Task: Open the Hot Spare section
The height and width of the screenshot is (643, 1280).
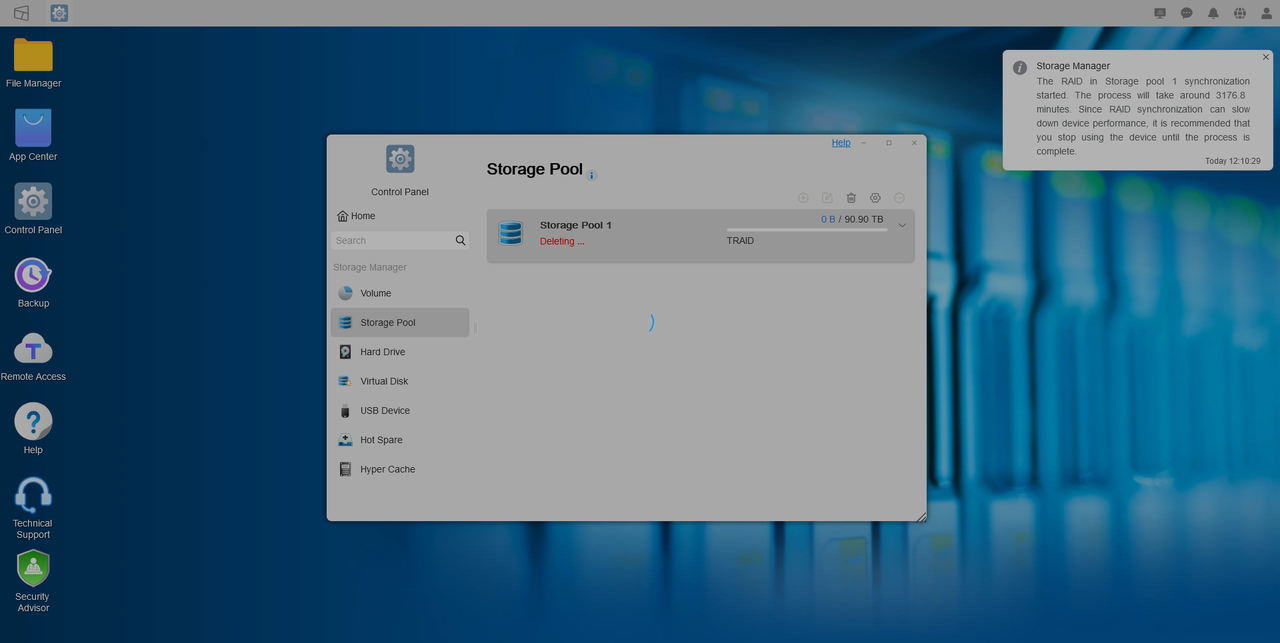Action: pyautogui.click(x=400, y=440)
